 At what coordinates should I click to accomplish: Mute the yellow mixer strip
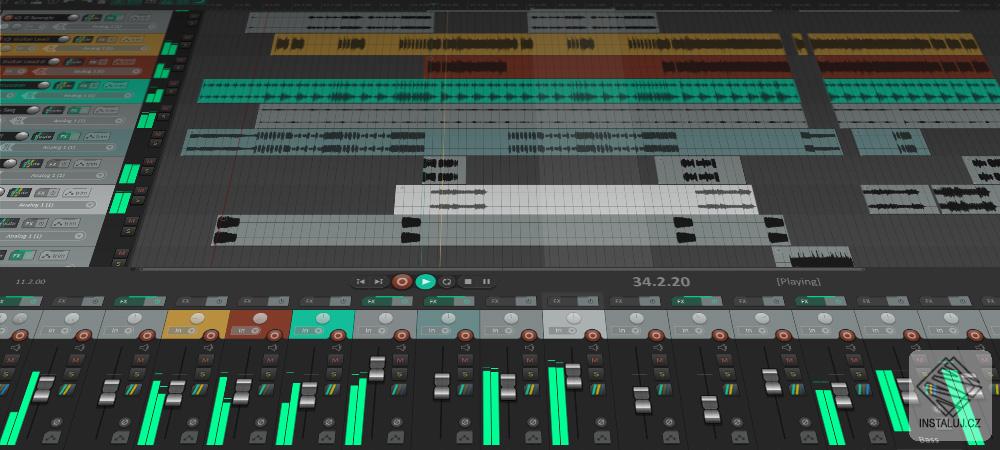[x=205, y=359]
